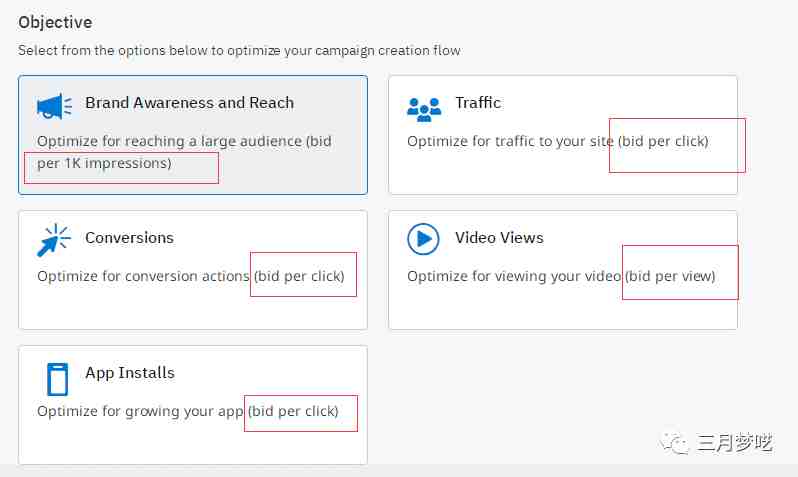Select the Brand Awareness and Reach title
This screenshot has height=477, width=798.
pos(189,102)
